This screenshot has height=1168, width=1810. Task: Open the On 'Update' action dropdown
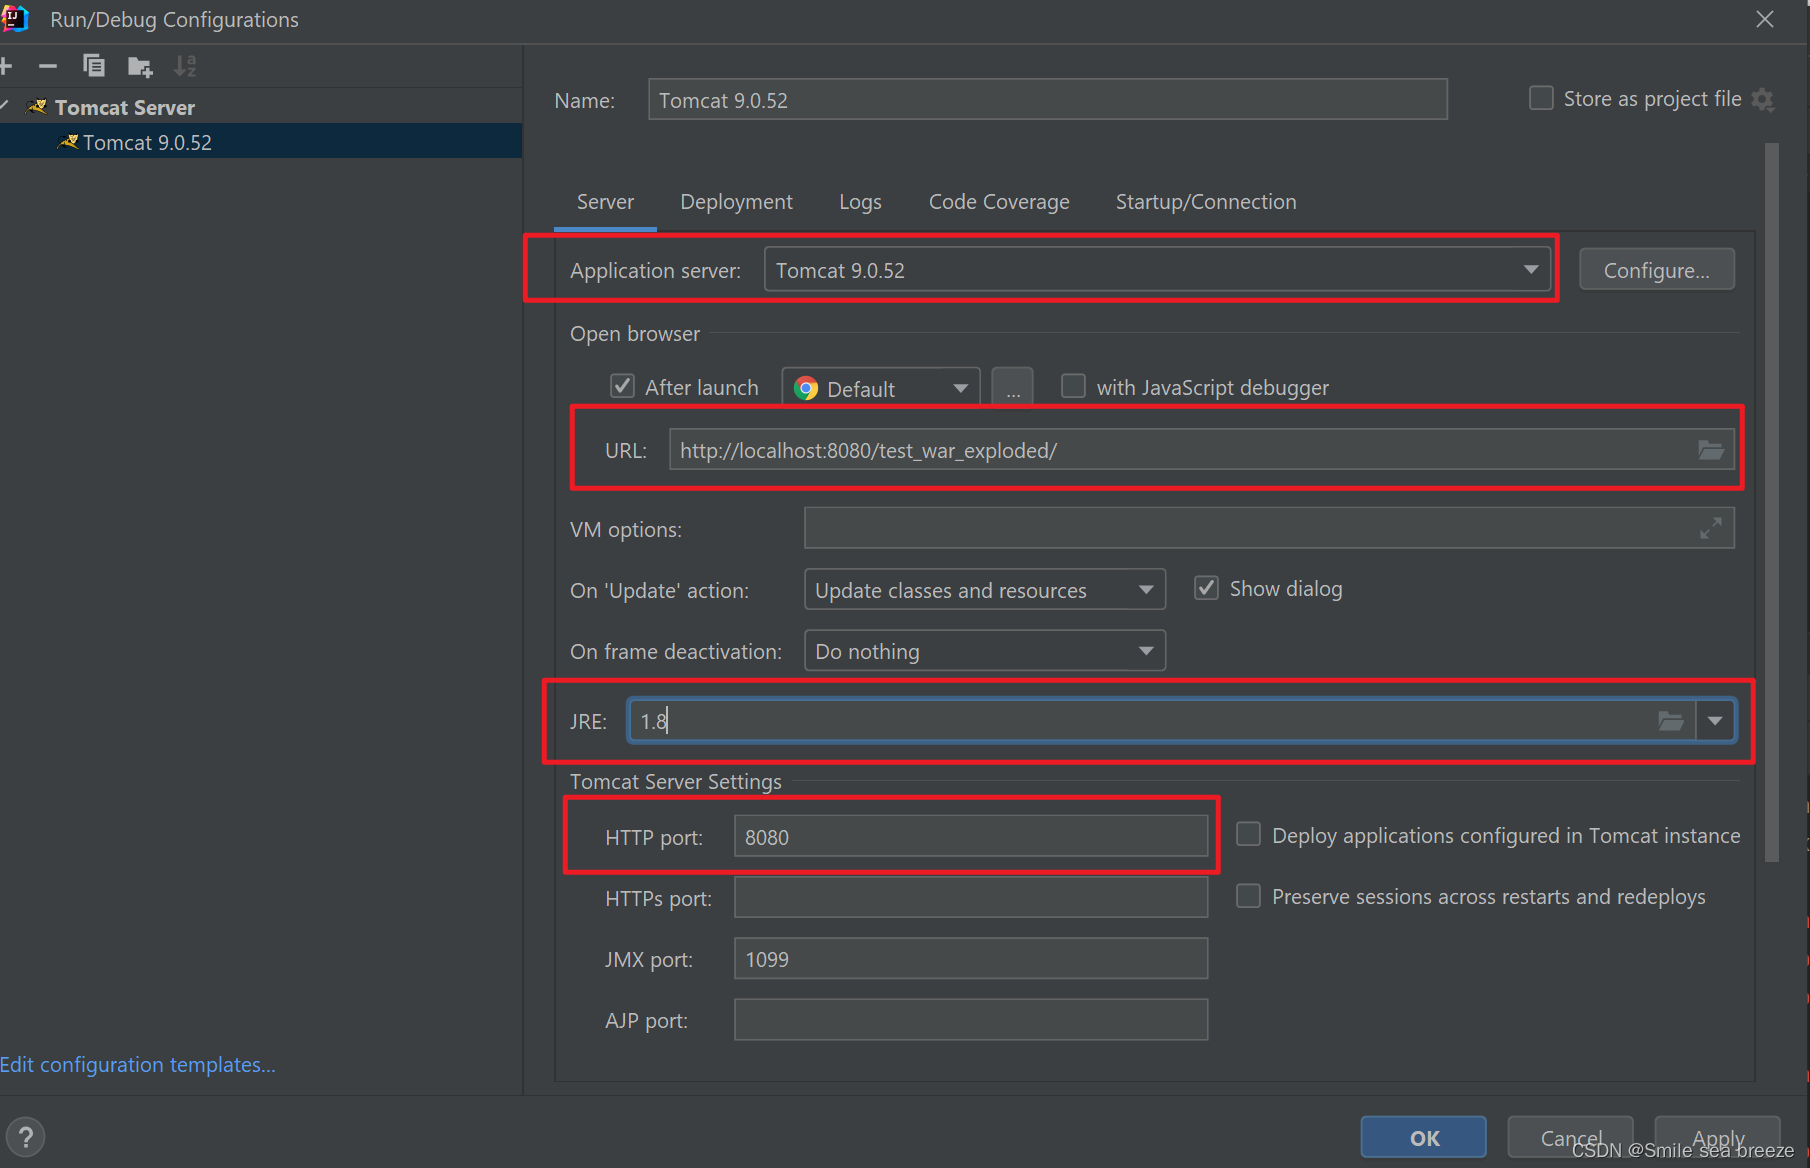pos(984,590)
